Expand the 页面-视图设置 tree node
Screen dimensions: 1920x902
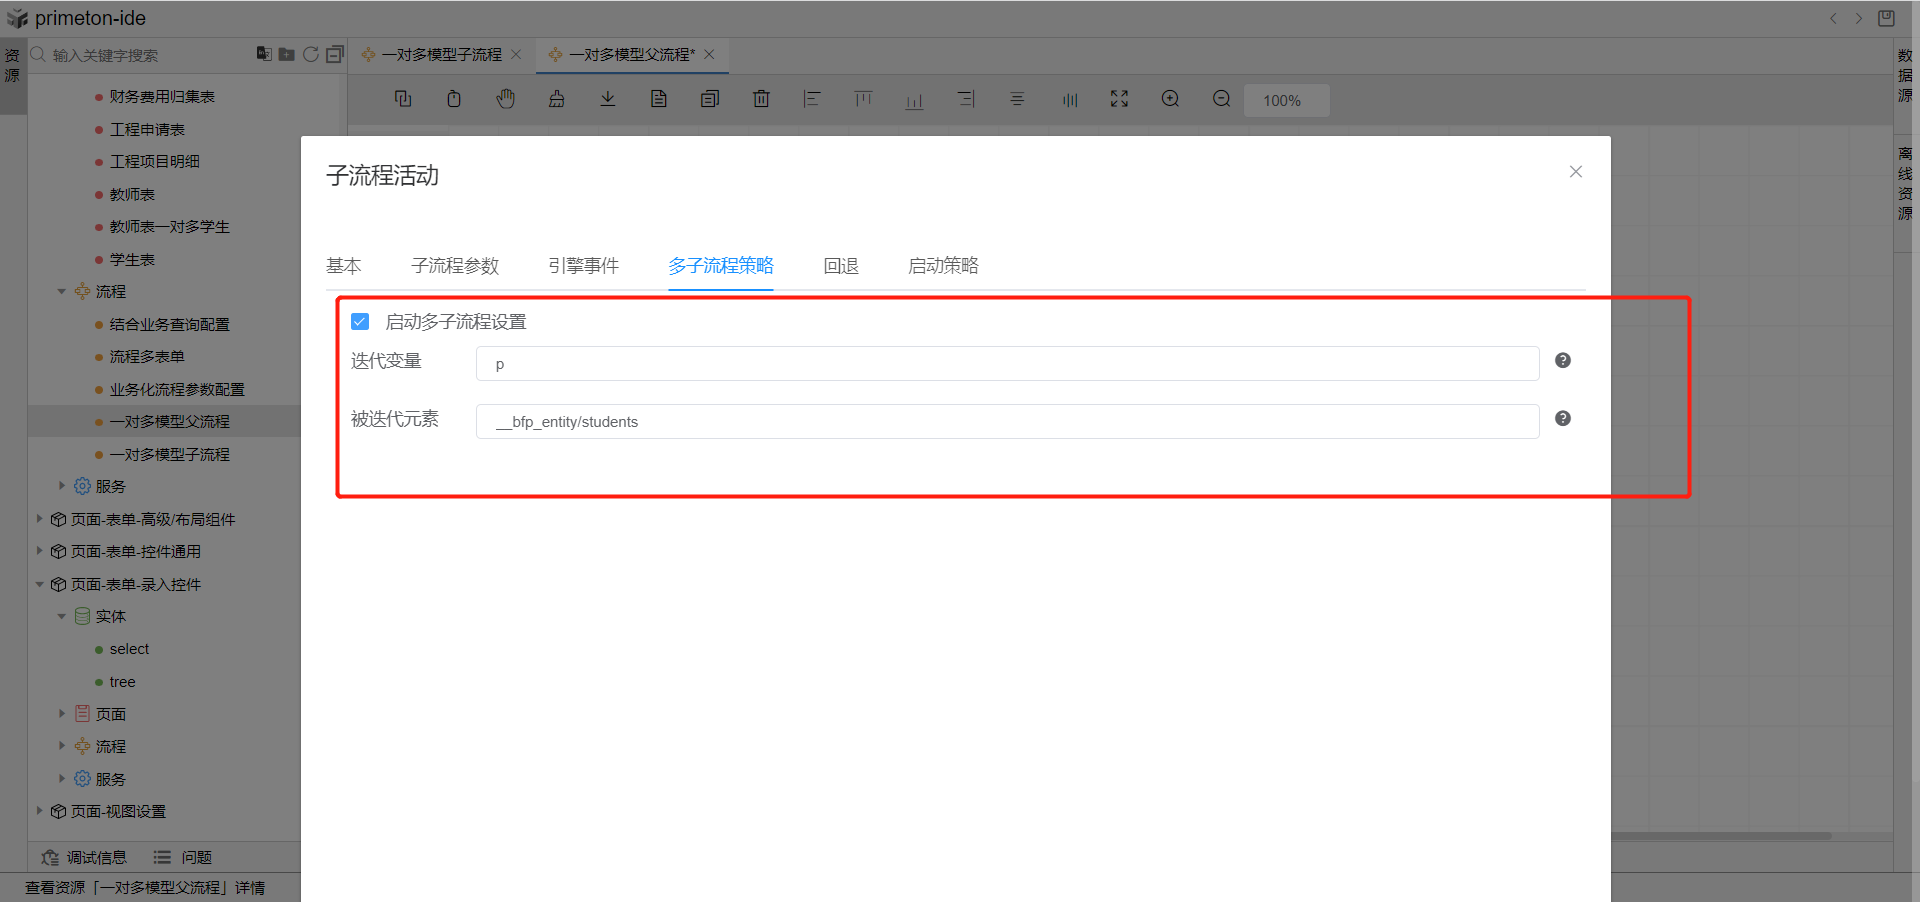[x=40, y=811]
